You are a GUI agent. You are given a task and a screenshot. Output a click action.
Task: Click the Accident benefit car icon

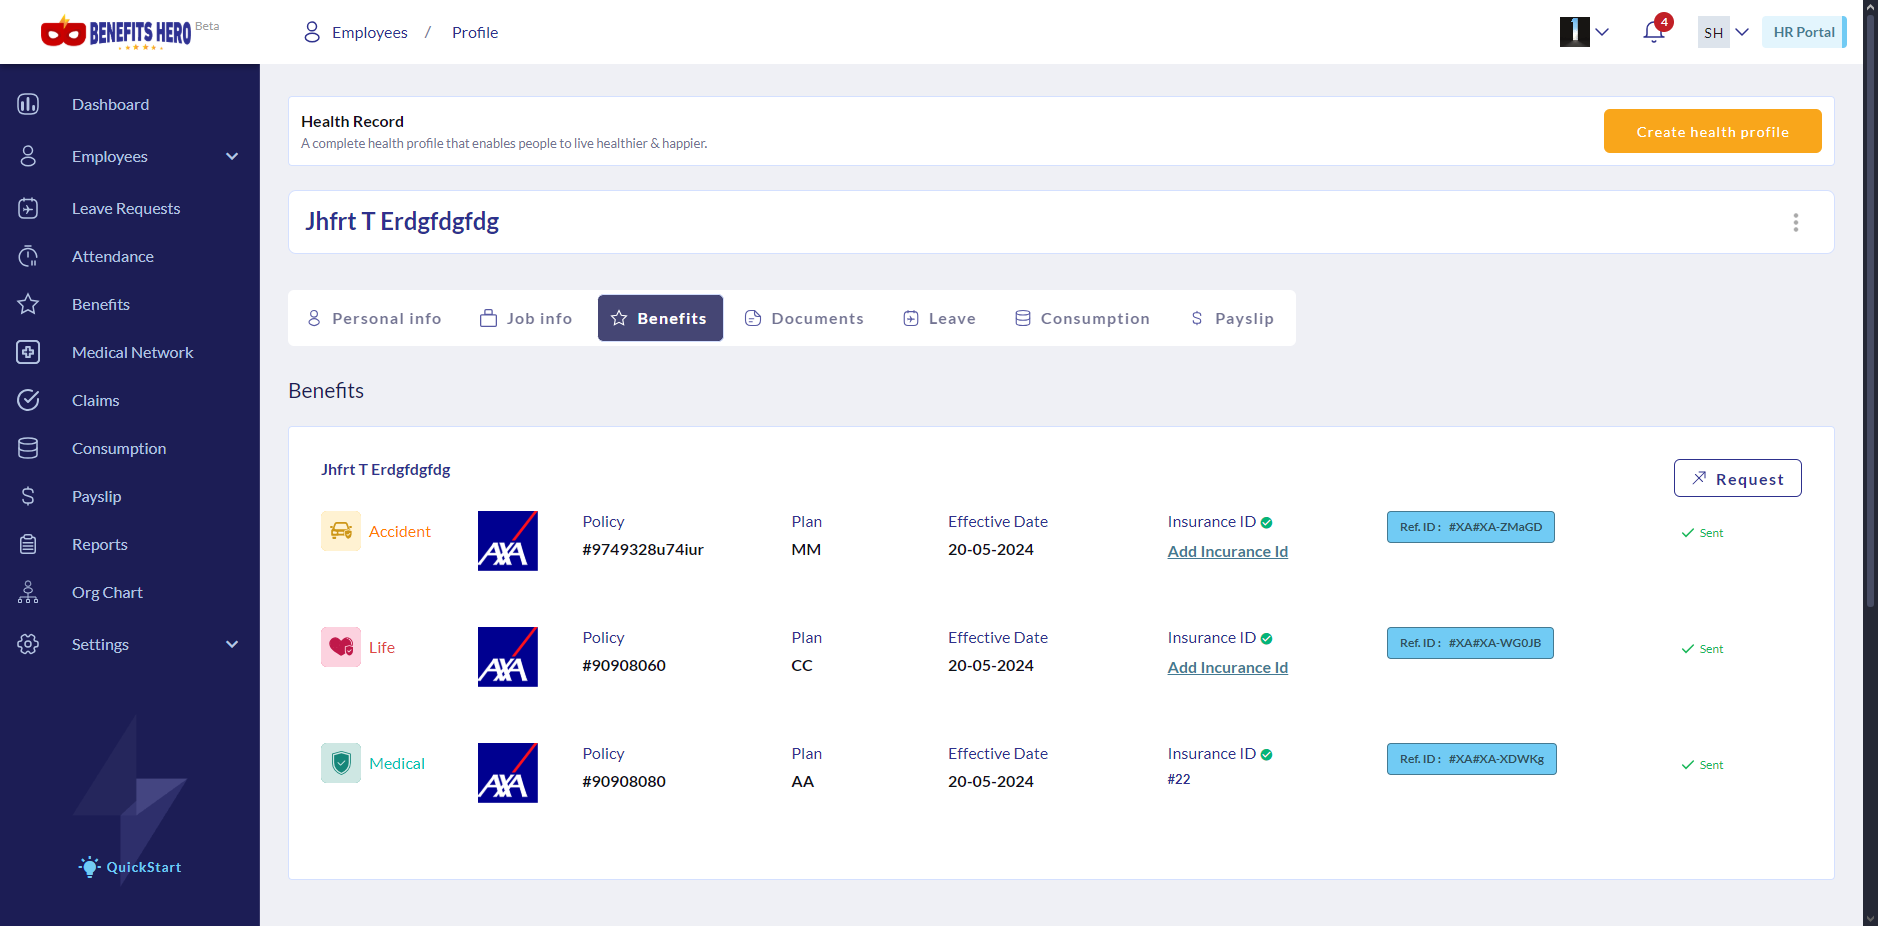click(341, 531)
